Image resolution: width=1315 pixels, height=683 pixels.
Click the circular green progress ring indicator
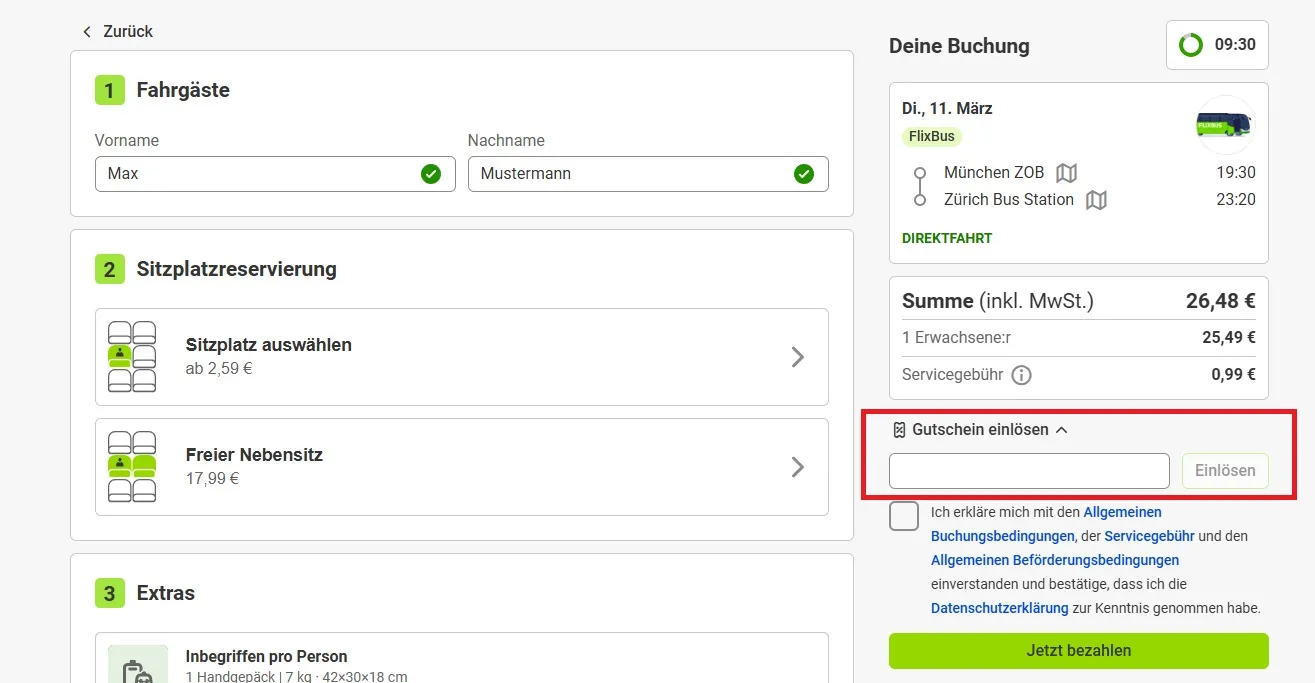1190,44
